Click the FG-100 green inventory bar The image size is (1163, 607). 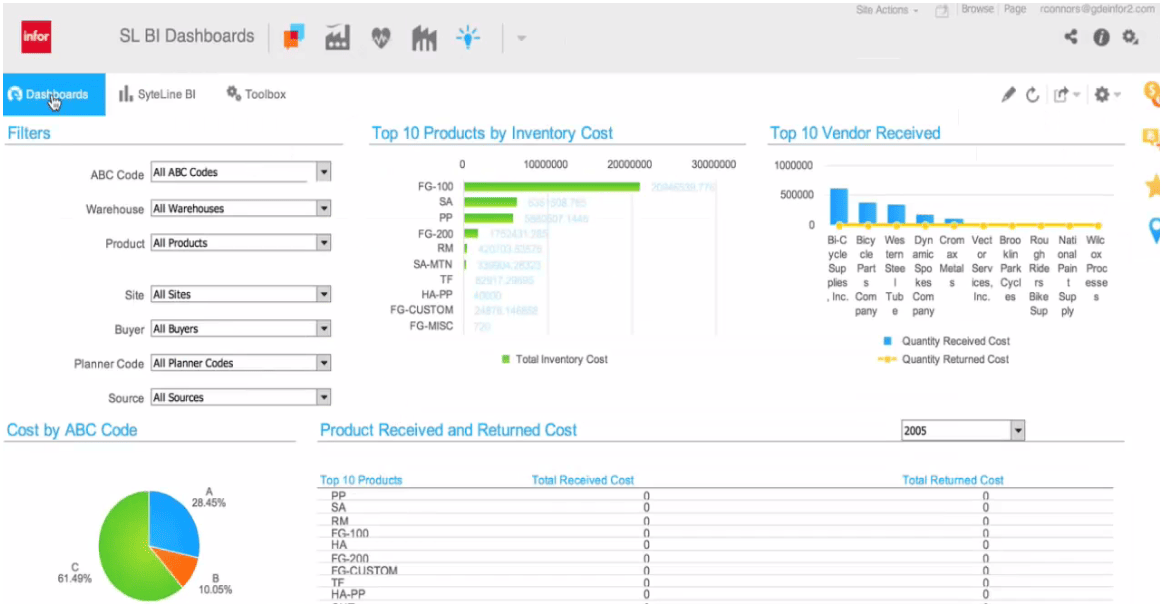point(552,186)
